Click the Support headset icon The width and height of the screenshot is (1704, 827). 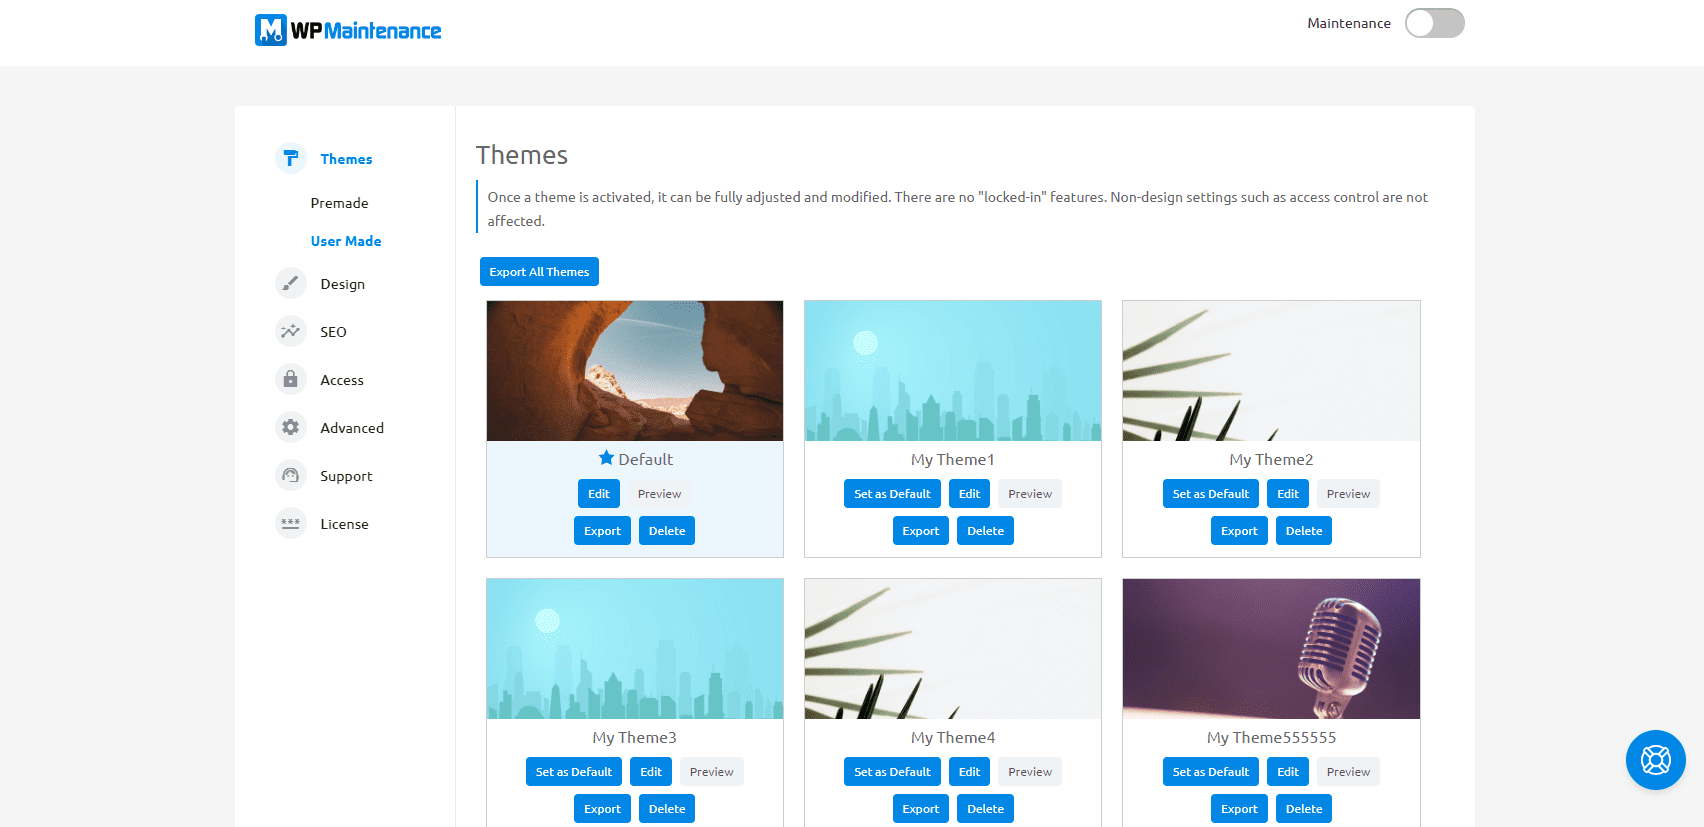tap(291, 475)
